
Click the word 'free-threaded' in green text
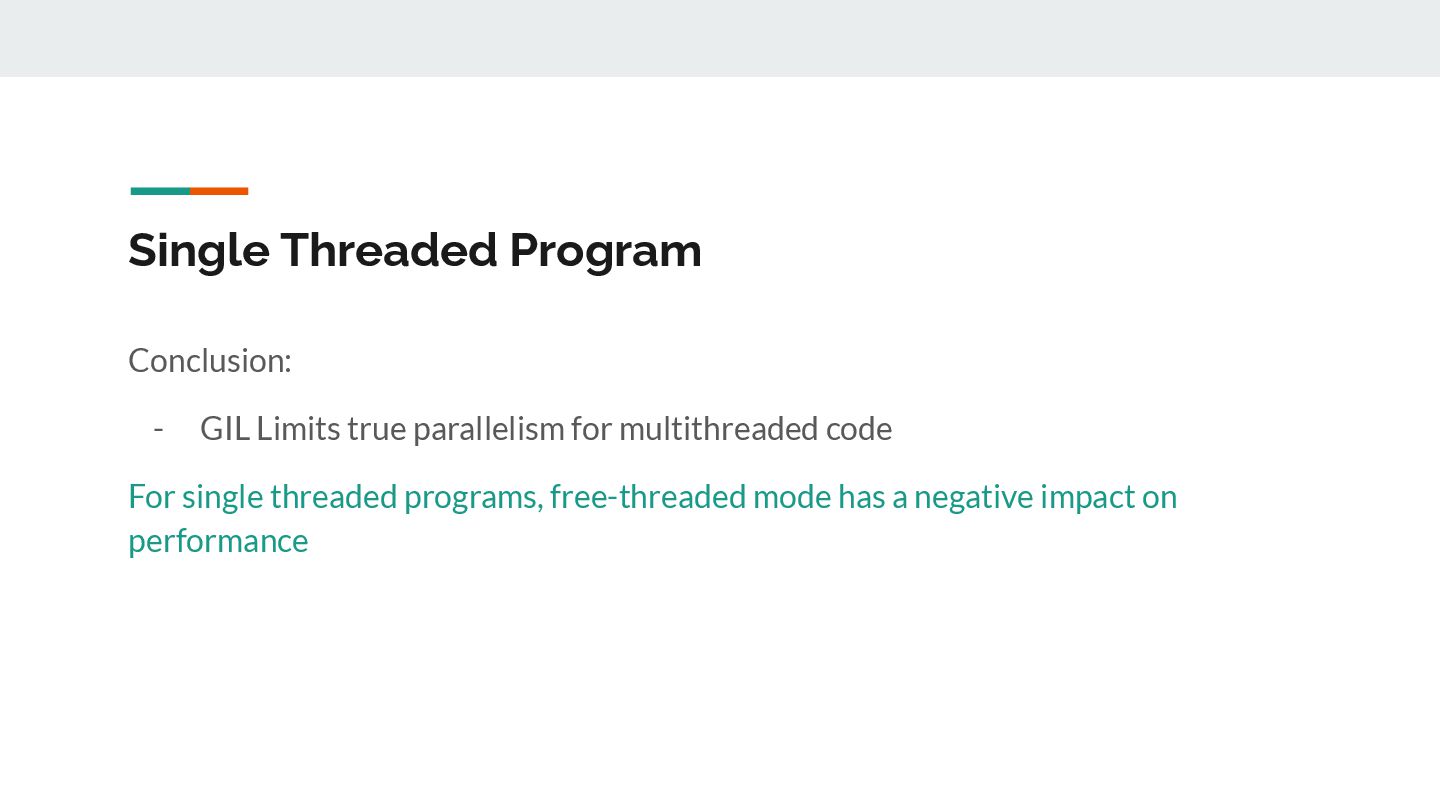[x=647, y=496]
